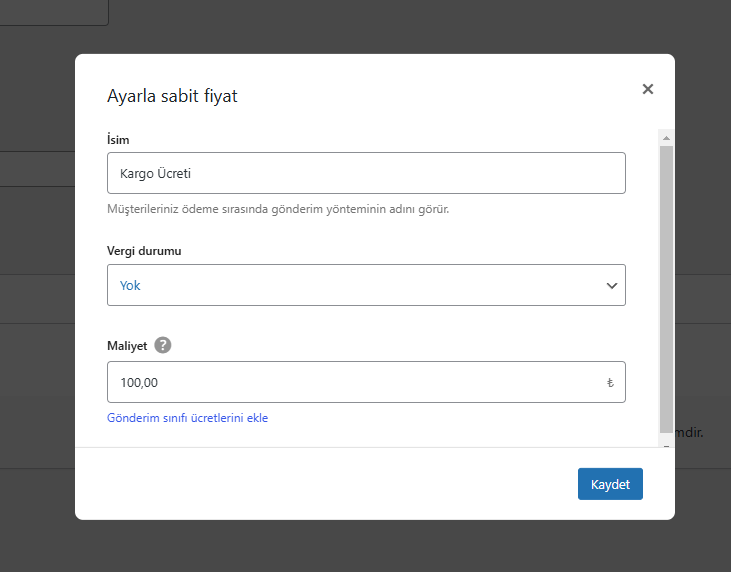Click the lira currency symbol in cost field

coord(610,383)
